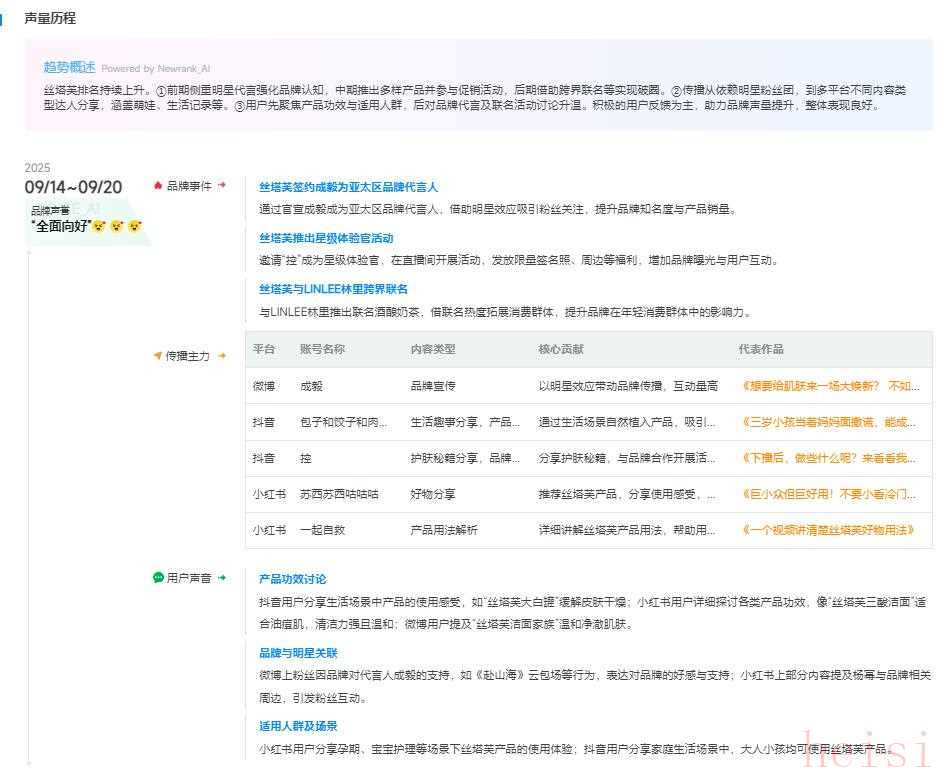Open event 丝塔芙签约成毅为亚太区品牌代言人
Image resolution: width=948 pixels, height=780 pixels.
[x=348, y=187]
